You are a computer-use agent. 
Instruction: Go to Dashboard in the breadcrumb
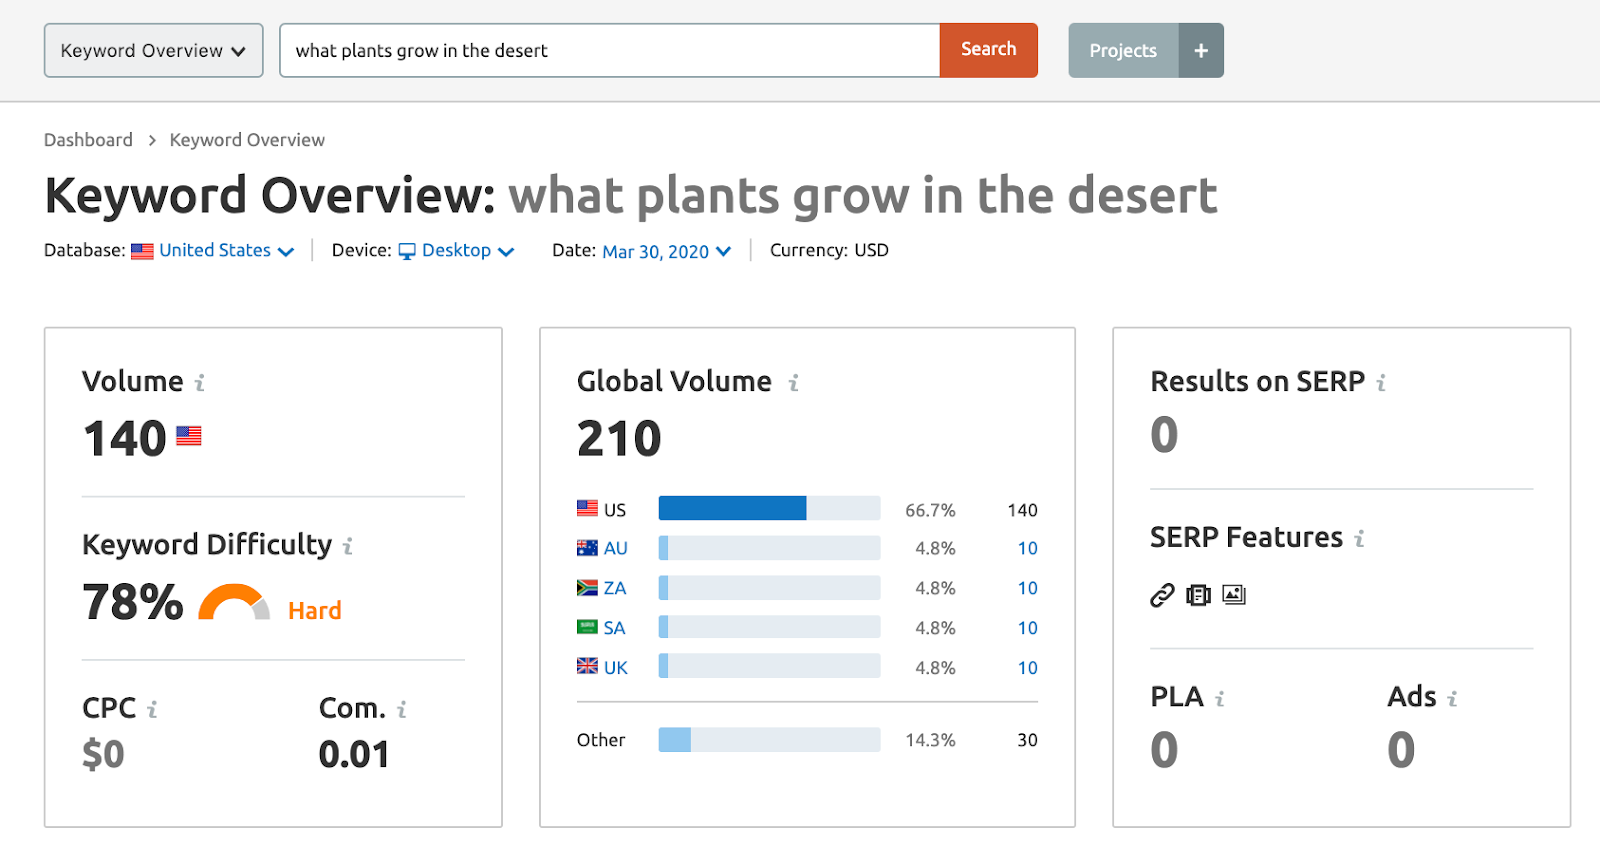click(88, 140)
